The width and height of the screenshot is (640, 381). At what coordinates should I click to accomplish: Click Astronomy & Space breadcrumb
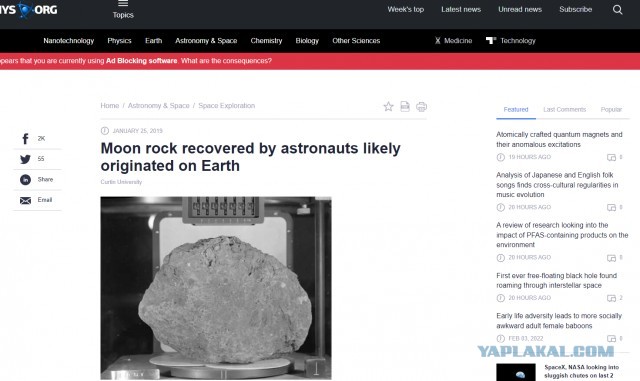[159, 105]
